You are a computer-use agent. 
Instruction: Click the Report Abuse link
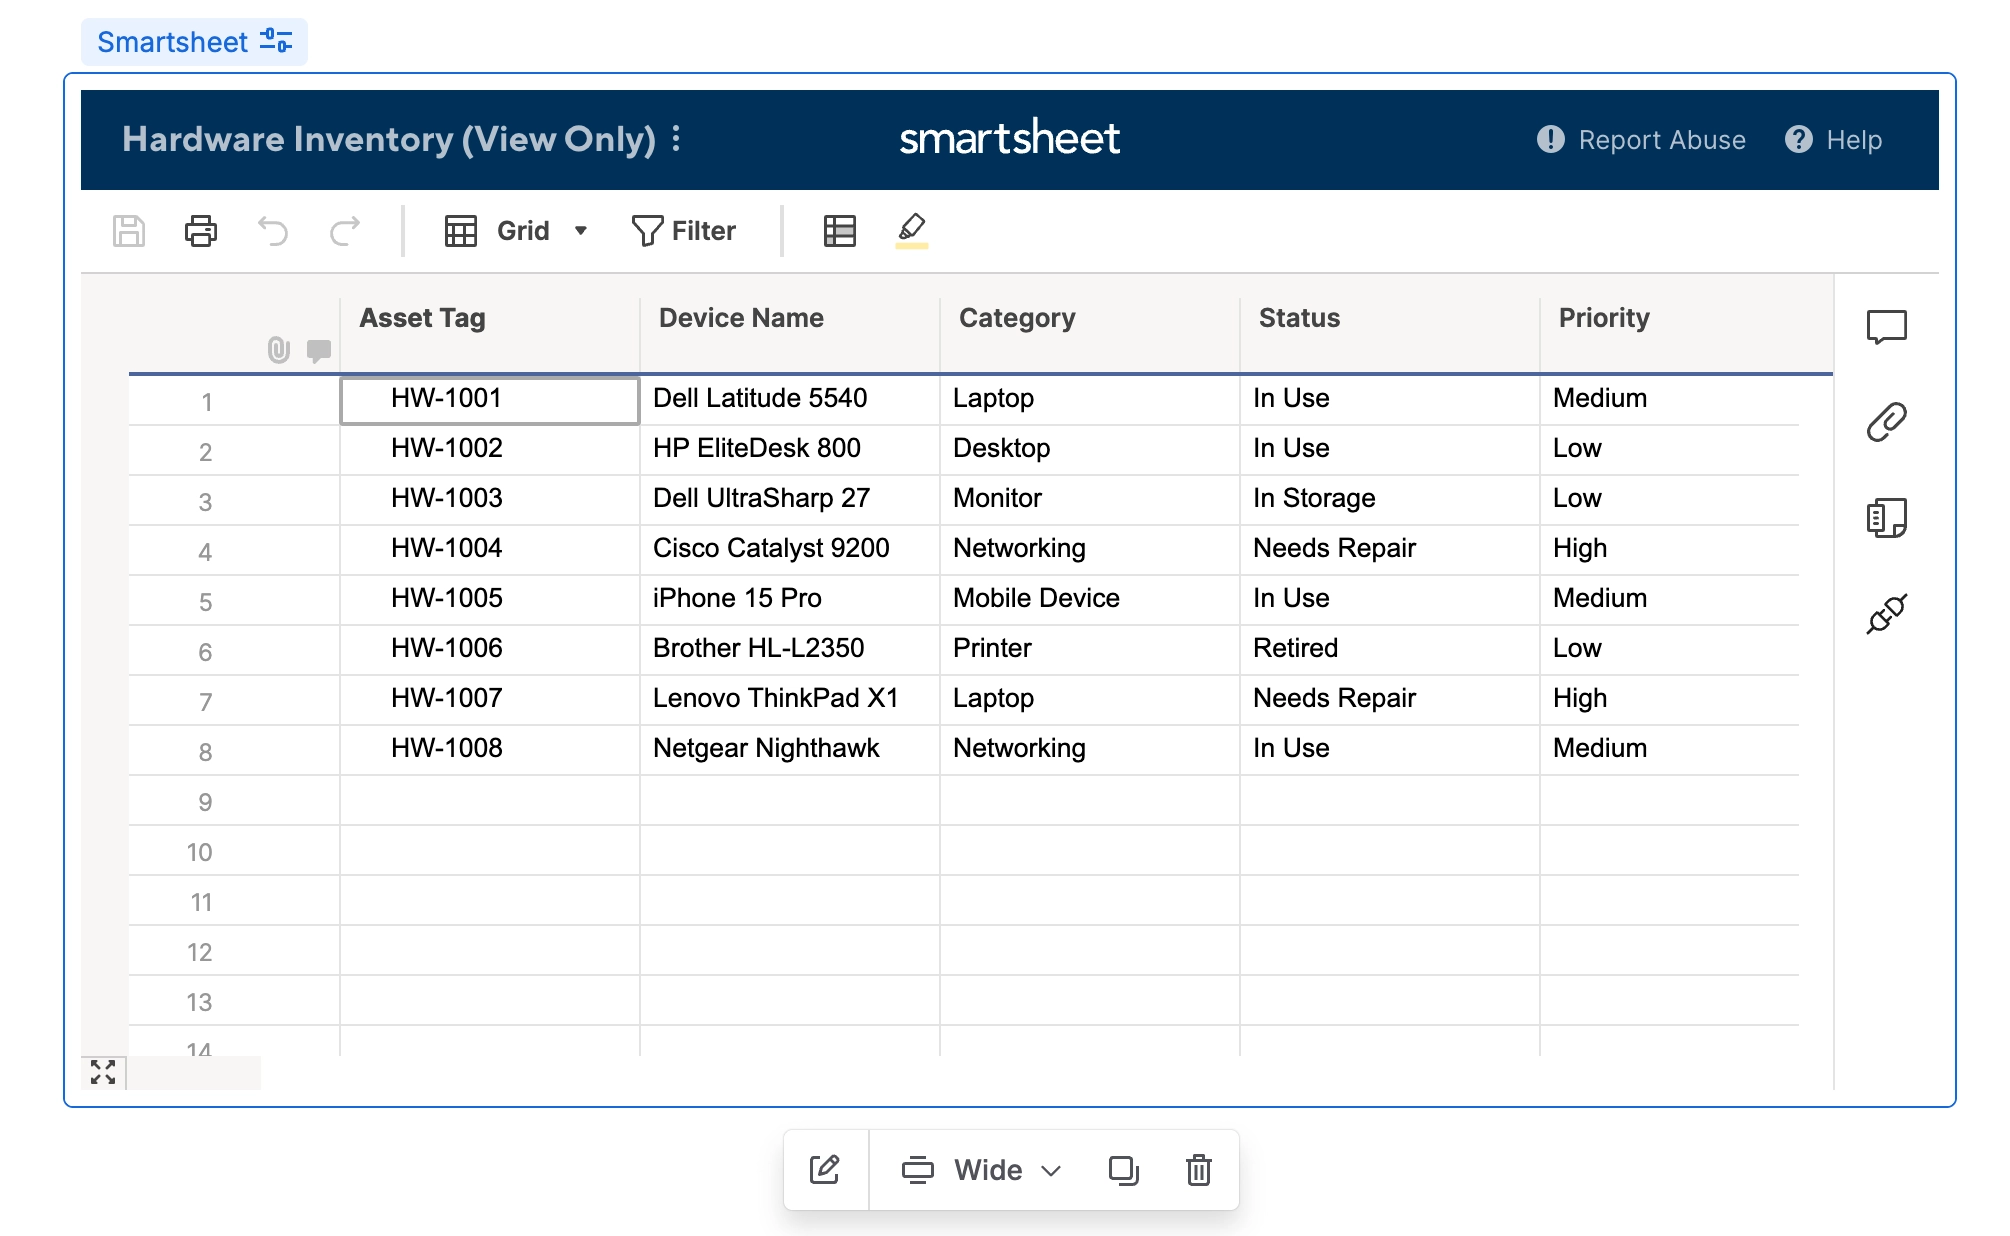click(1662, 140)
